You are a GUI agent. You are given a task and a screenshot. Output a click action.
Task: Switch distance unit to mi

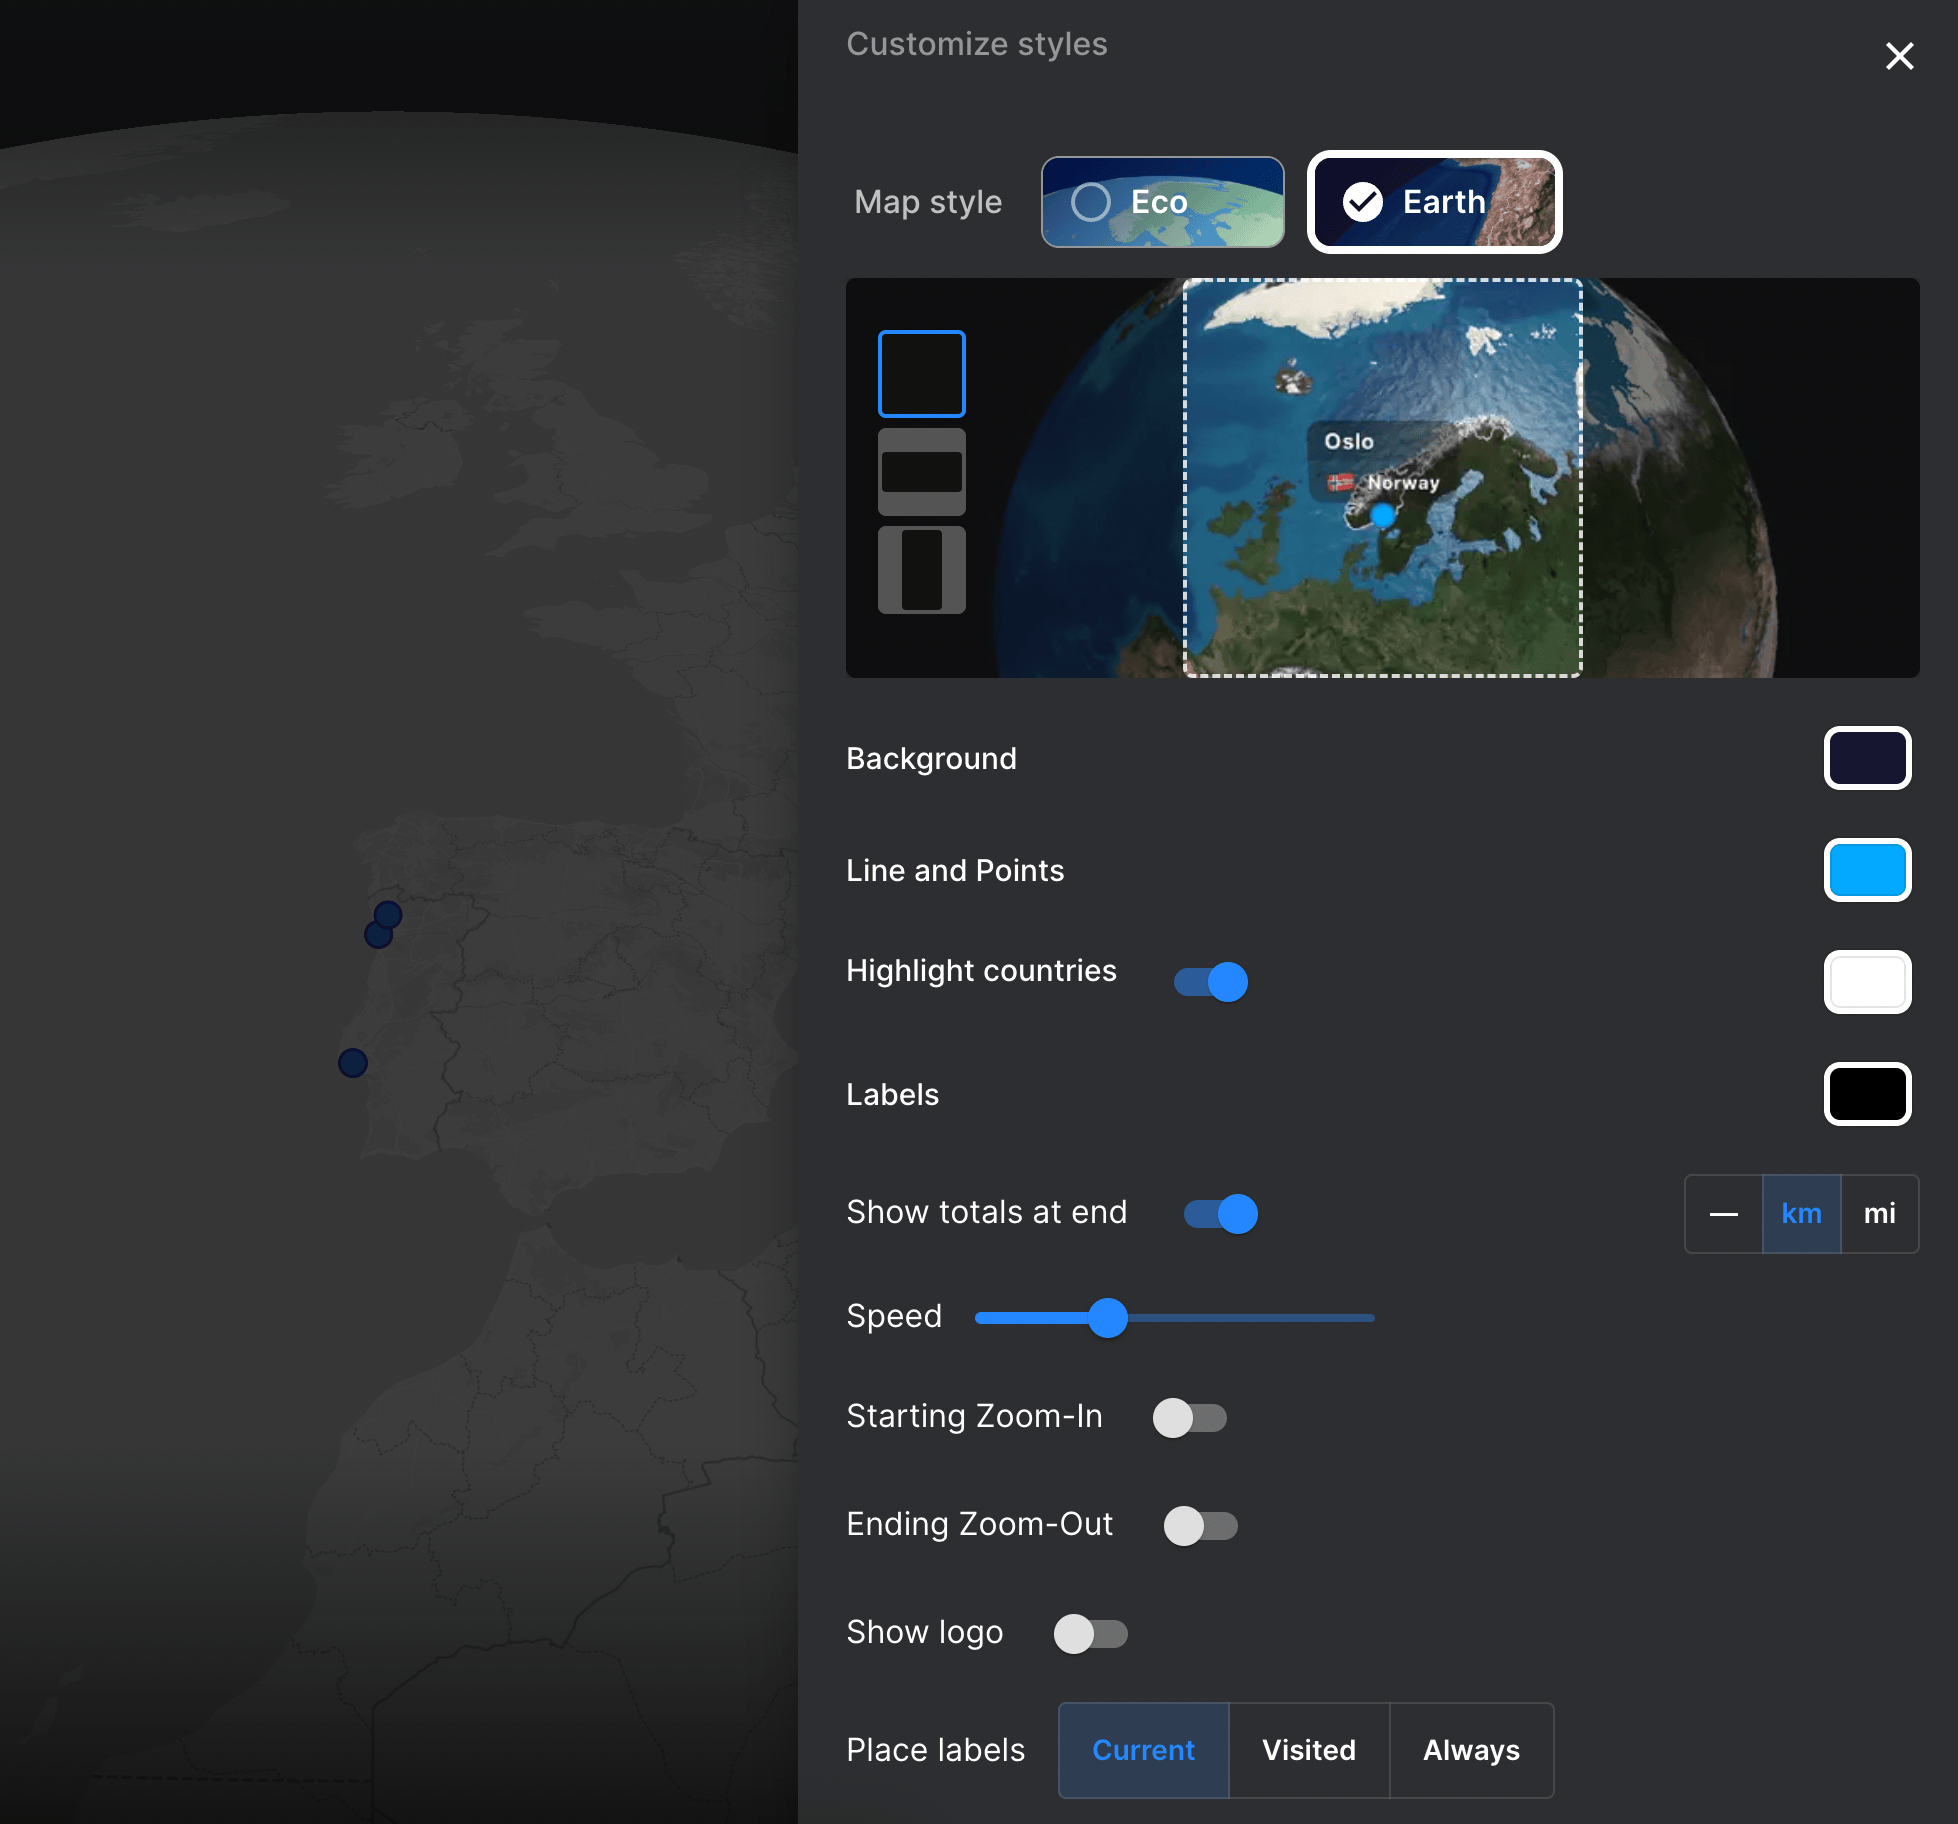pos(1879,1214)
